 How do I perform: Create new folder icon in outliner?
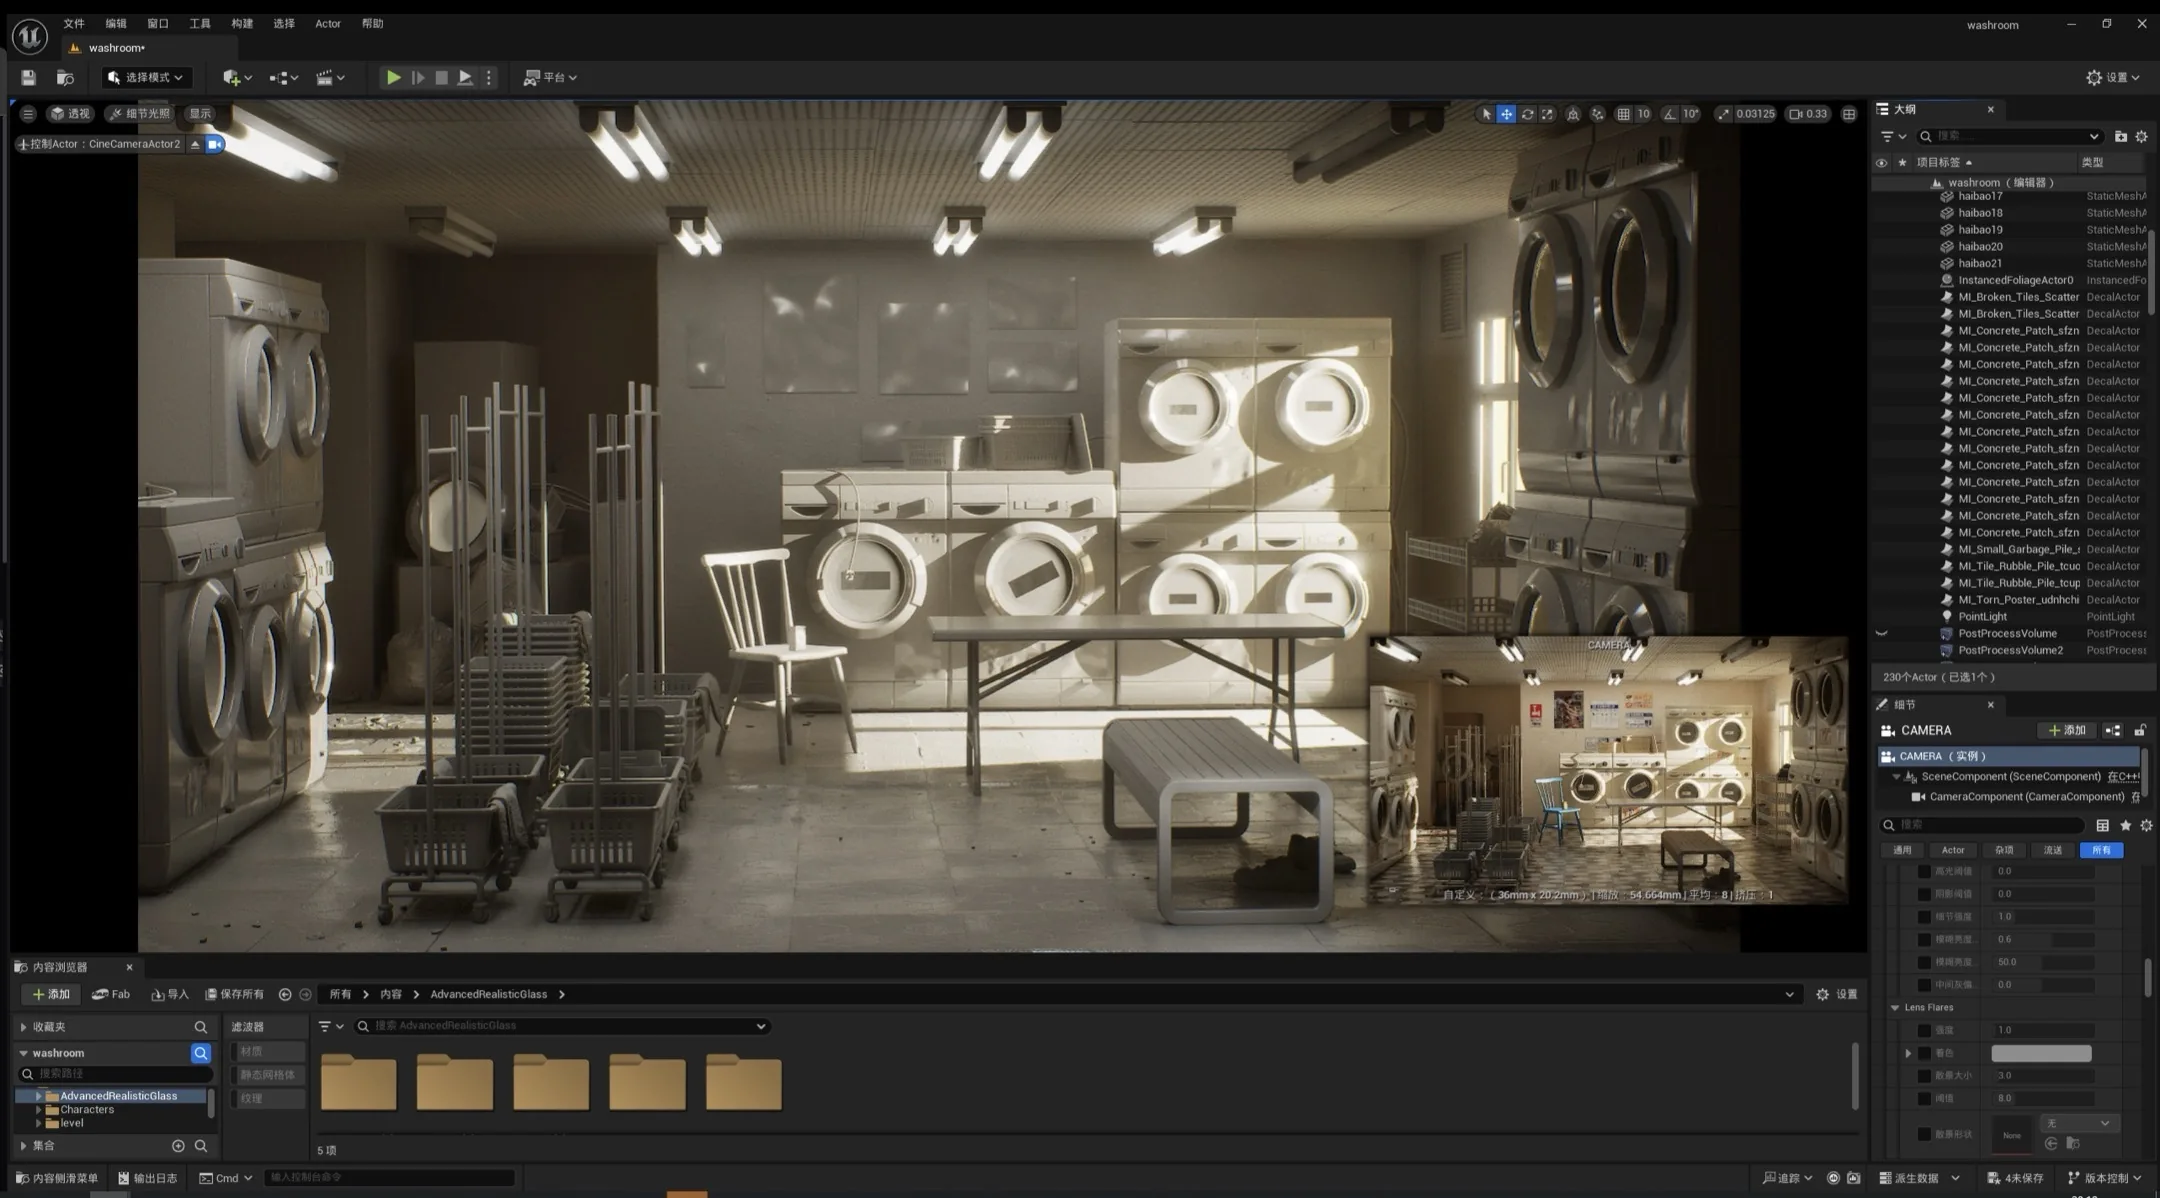pos(2121,136)
